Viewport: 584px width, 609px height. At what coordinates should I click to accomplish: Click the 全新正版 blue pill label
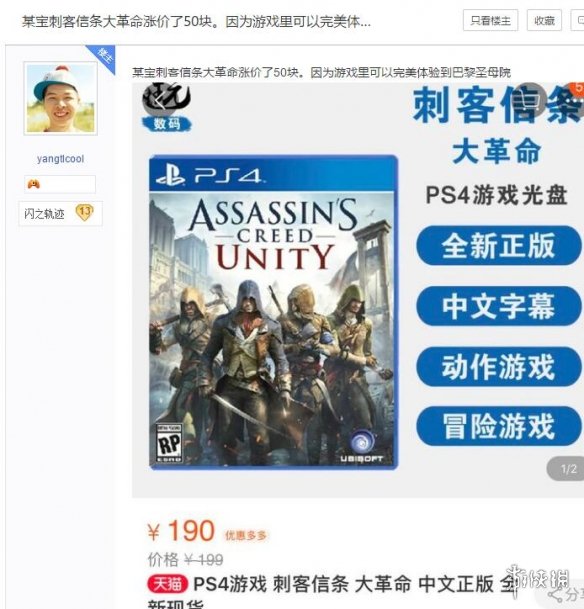pyautogui.click(x=499, y=246)
